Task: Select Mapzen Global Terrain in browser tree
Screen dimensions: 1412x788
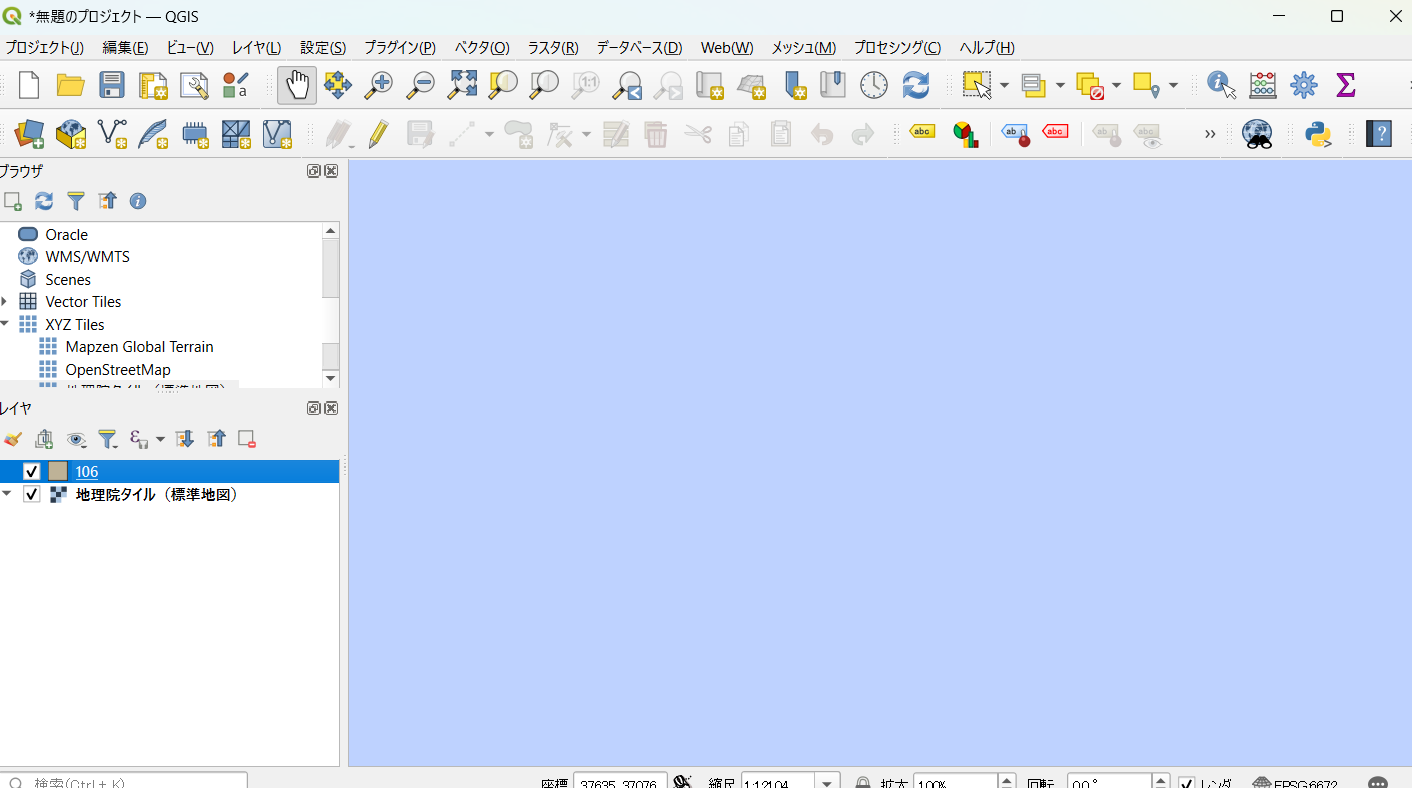Action: (x=139, y=347)
